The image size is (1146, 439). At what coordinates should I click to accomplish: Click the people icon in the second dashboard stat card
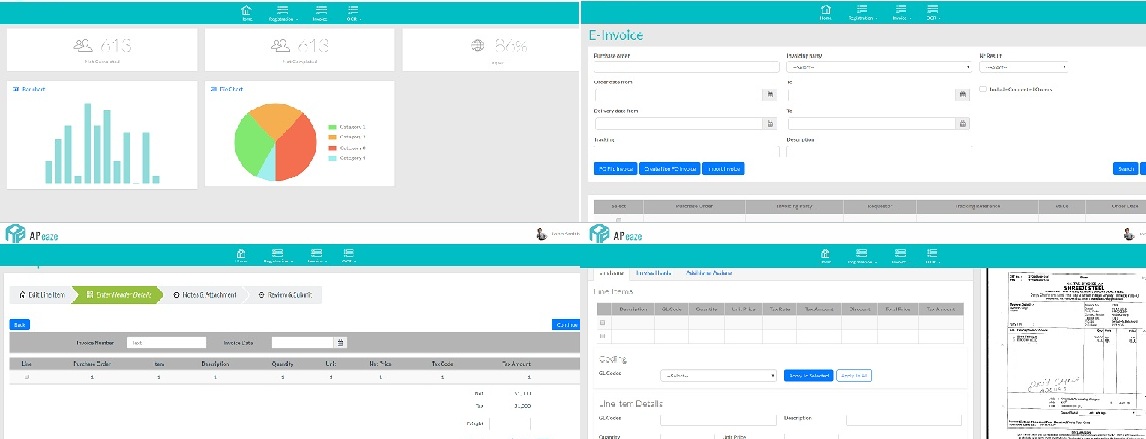point(281,45)
